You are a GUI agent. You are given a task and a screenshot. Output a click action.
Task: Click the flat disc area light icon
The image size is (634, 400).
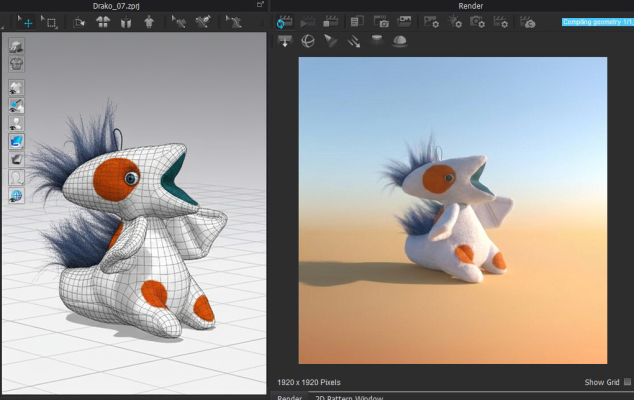click(377, 40)
